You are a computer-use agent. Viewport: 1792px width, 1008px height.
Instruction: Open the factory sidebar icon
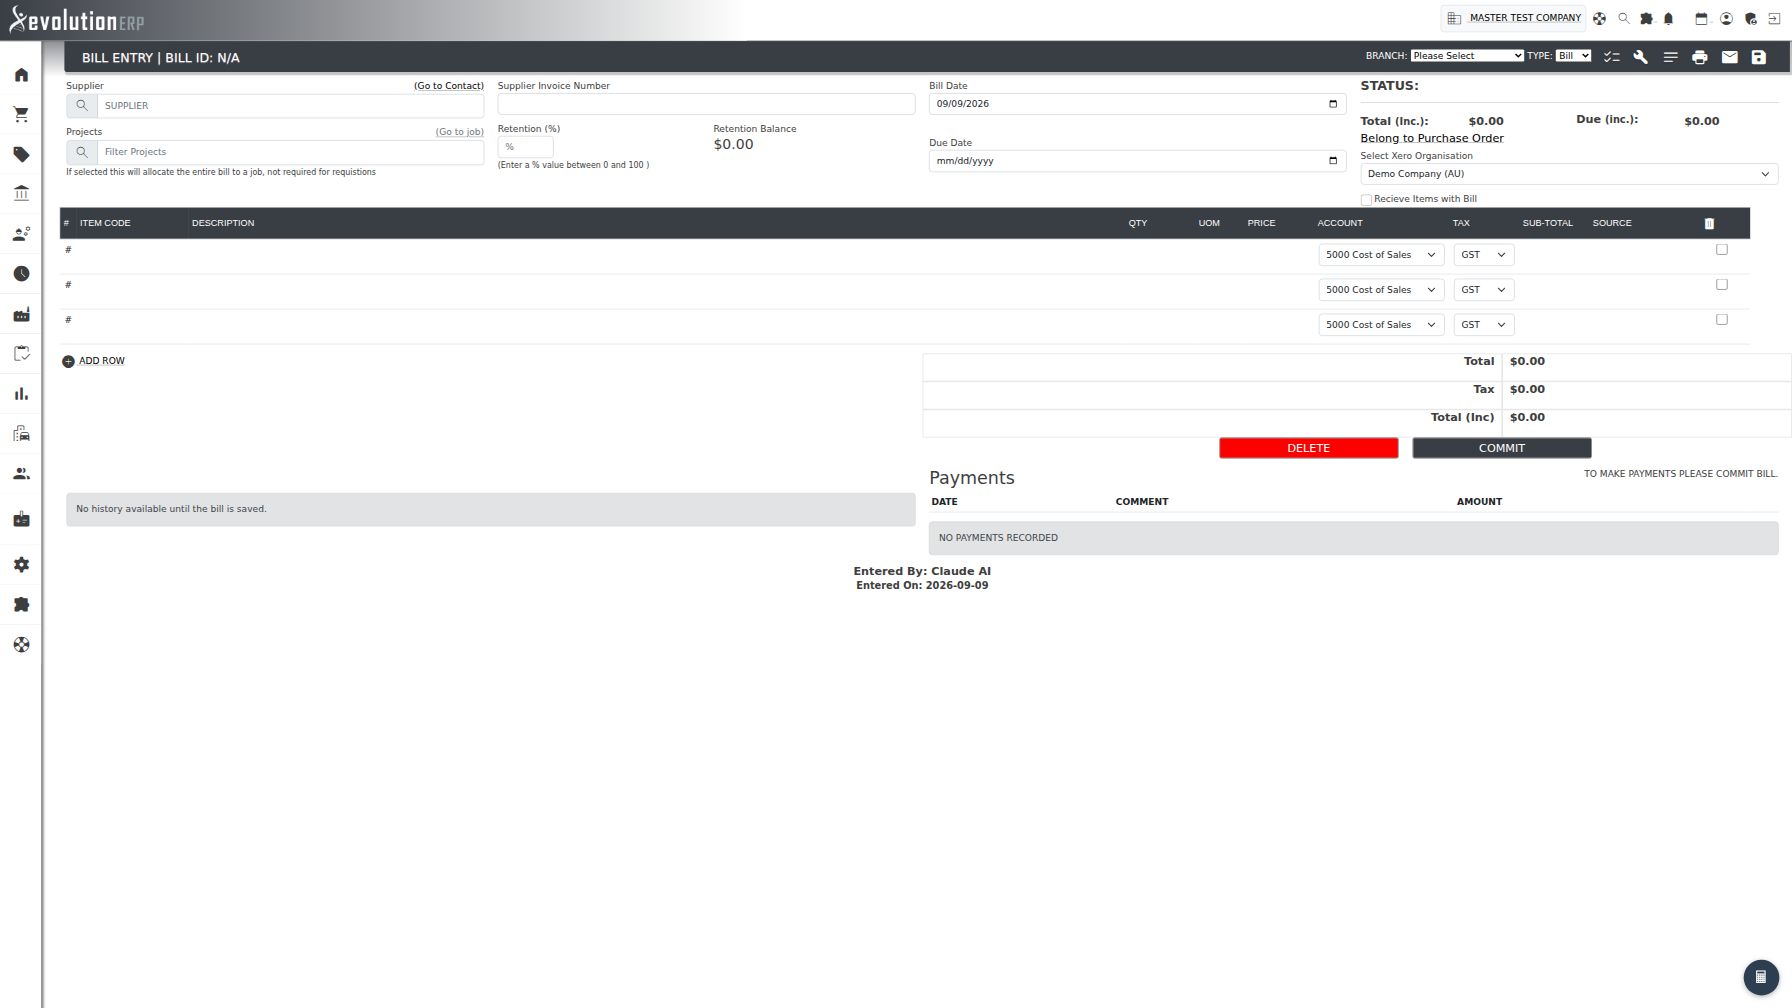[x=21, y=314]
